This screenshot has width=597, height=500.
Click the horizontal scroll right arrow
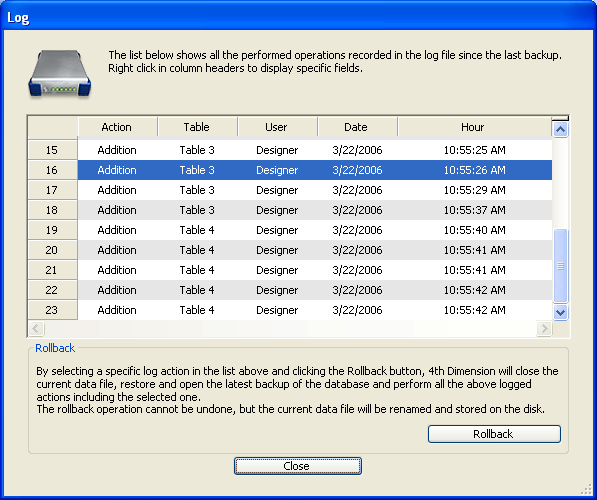[544, 328]
